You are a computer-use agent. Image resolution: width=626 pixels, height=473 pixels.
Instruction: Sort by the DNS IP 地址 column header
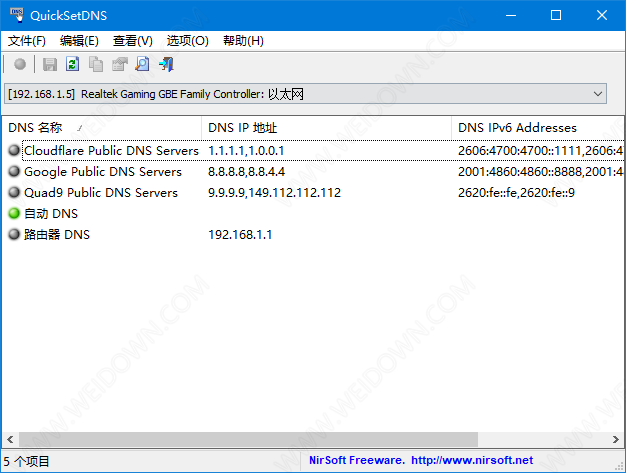coord(327,128)
